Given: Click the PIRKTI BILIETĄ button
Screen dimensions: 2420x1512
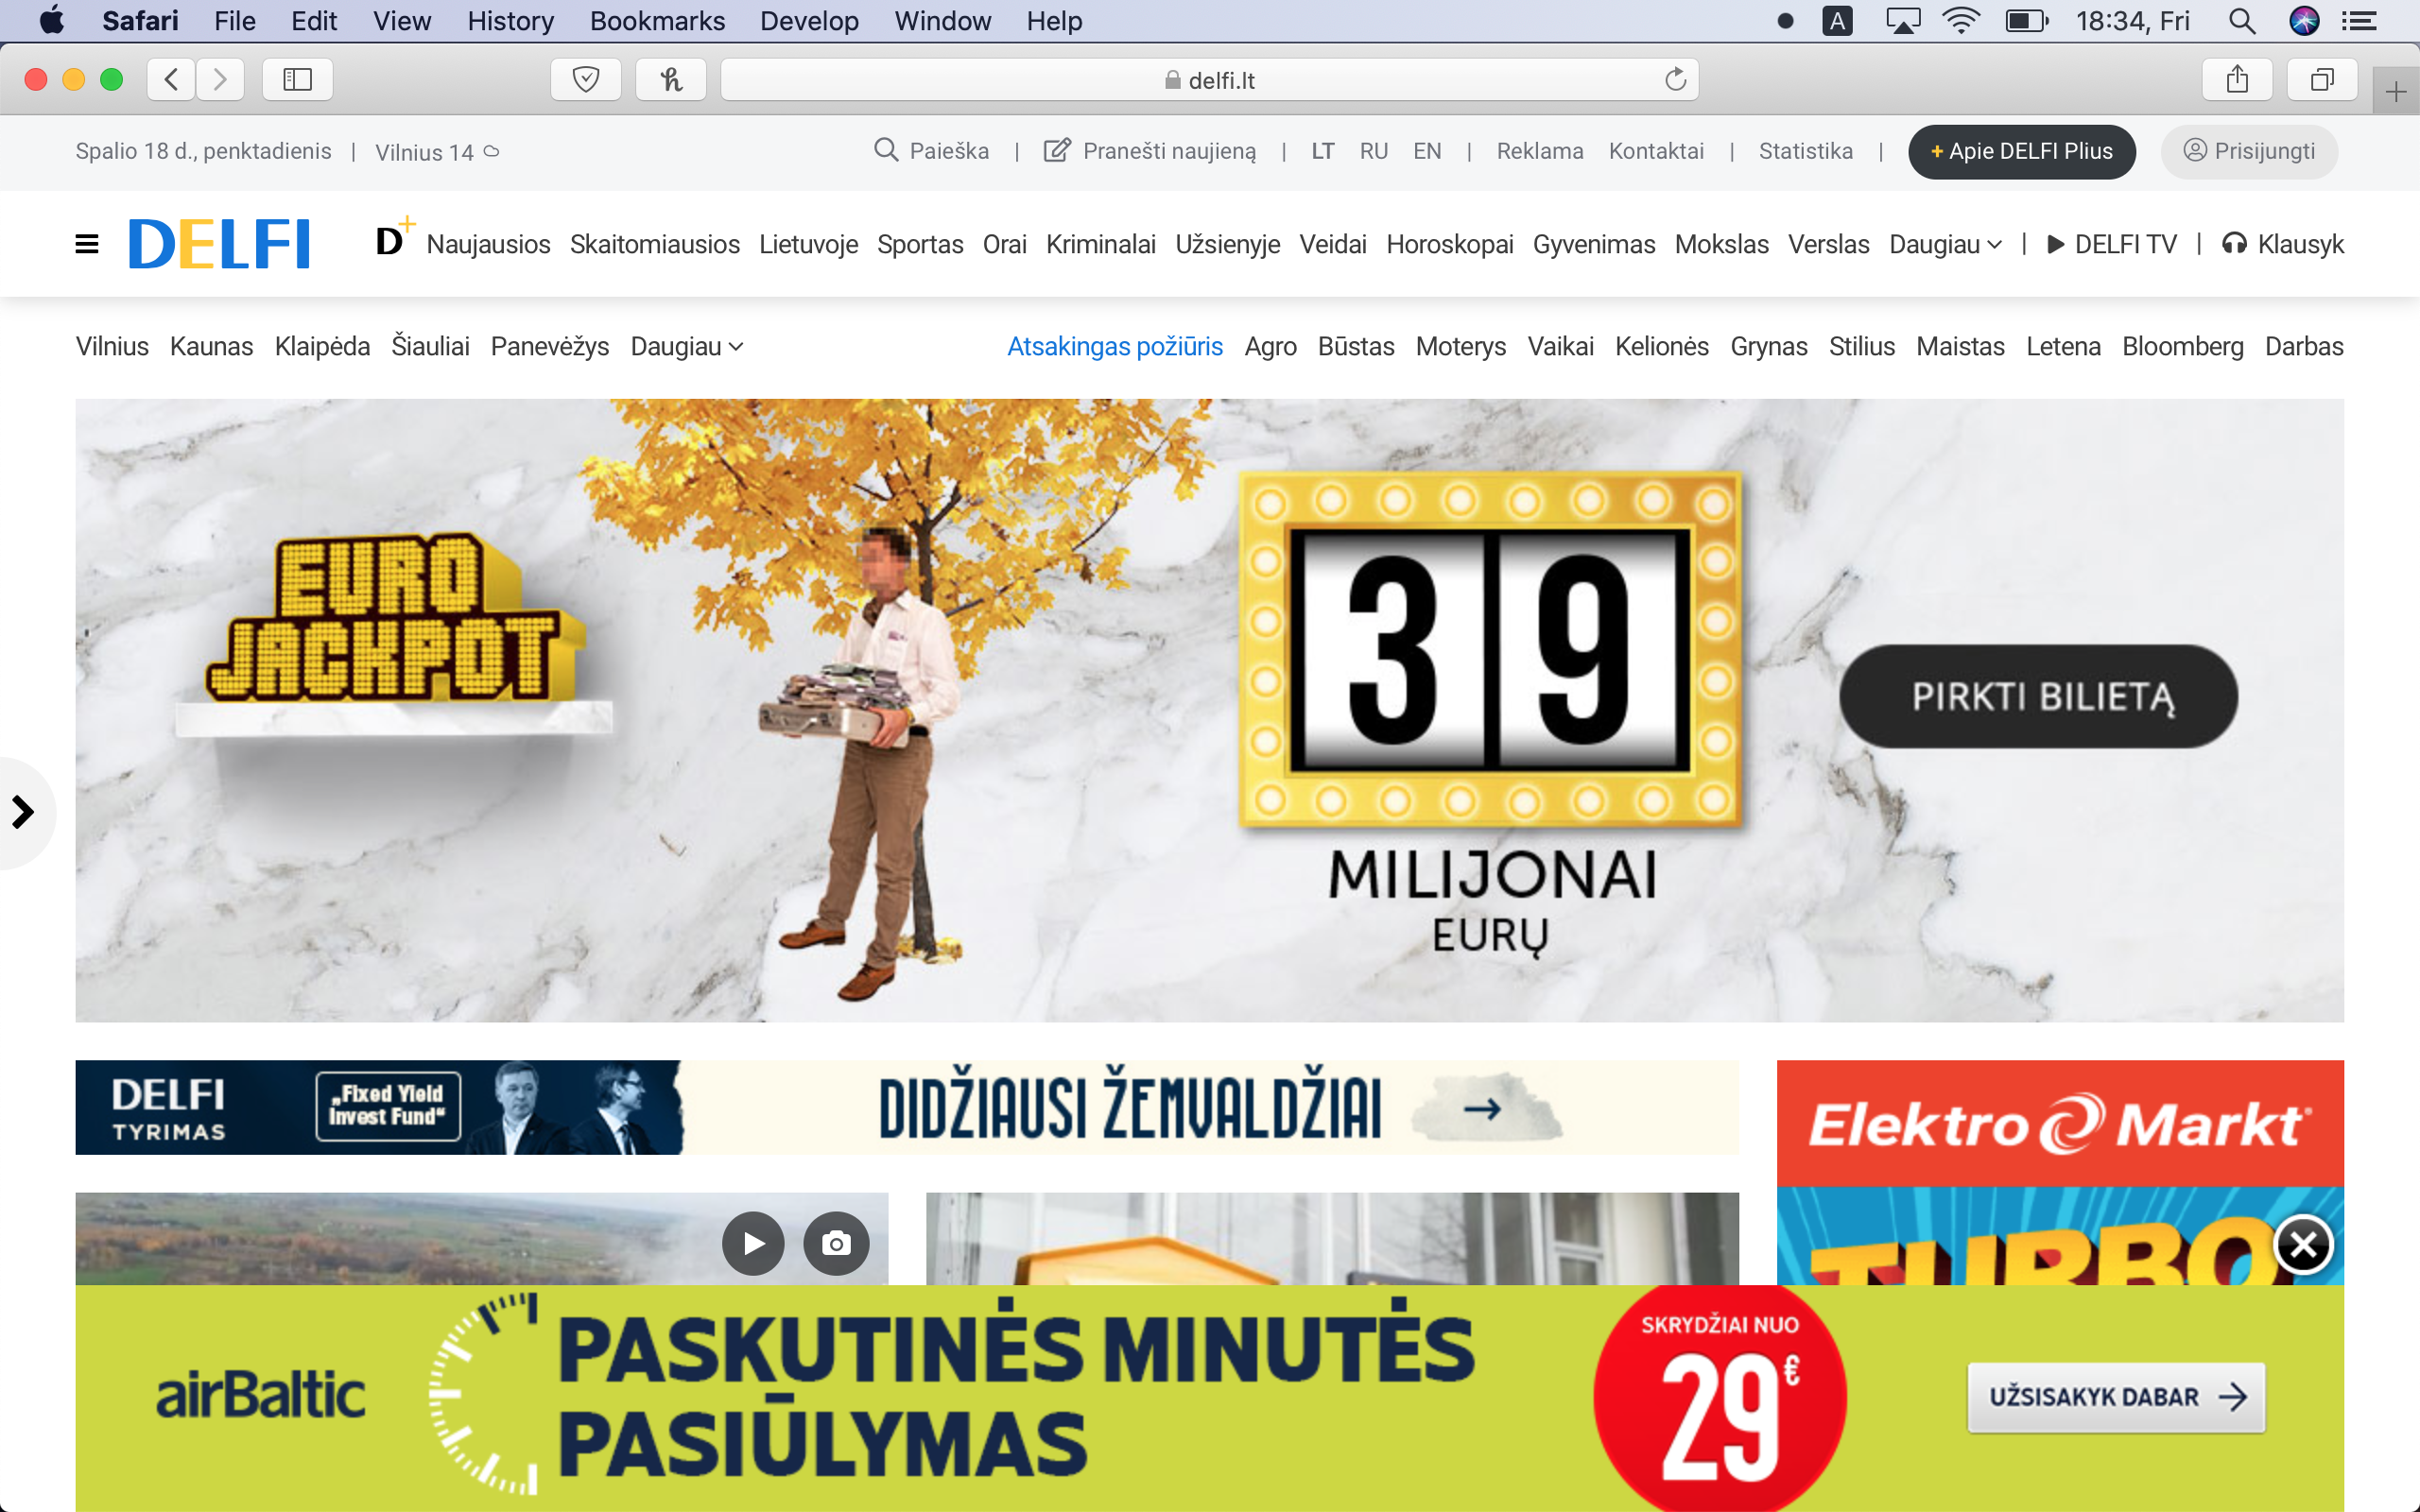Looking at the screenshot, I should (2039, 696).
